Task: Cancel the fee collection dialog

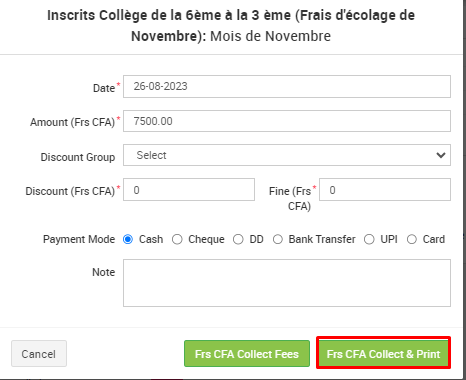Action: [x=39, y=354]
